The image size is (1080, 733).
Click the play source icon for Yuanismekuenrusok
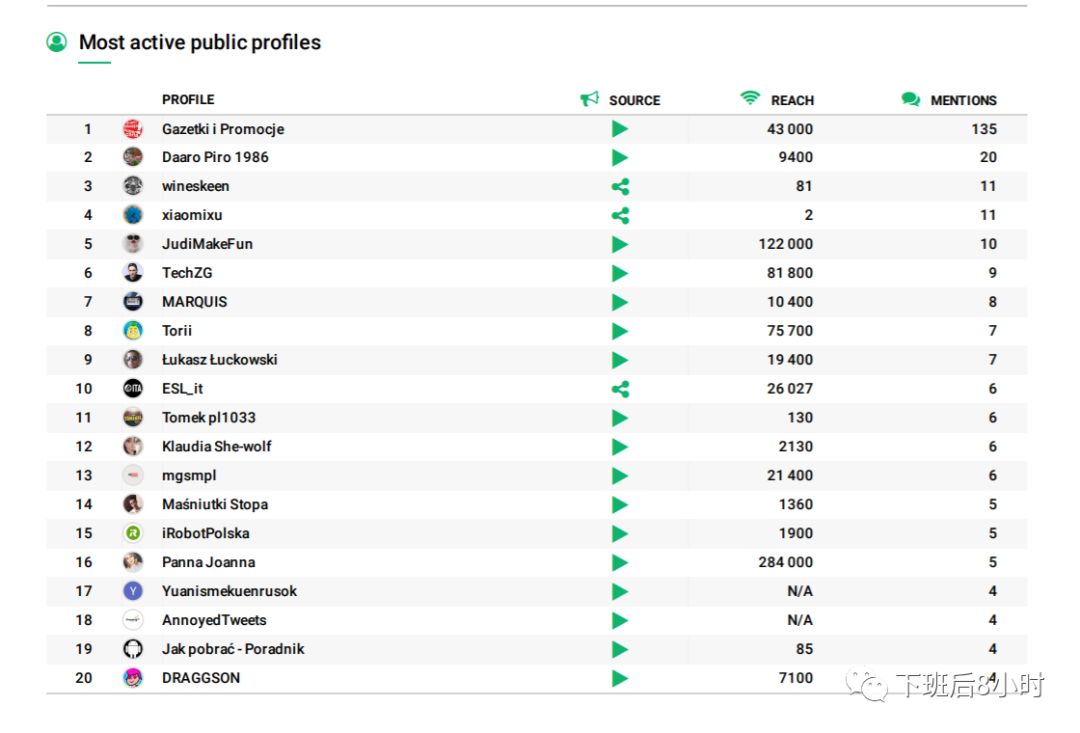(620, 592)
